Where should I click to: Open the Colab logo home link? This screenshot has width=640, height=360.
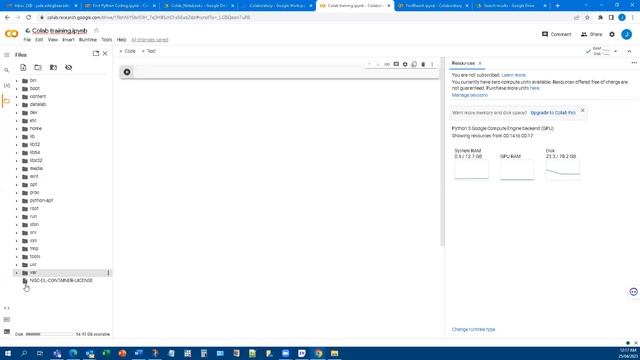pyautogui.click(x=11, y=34)
